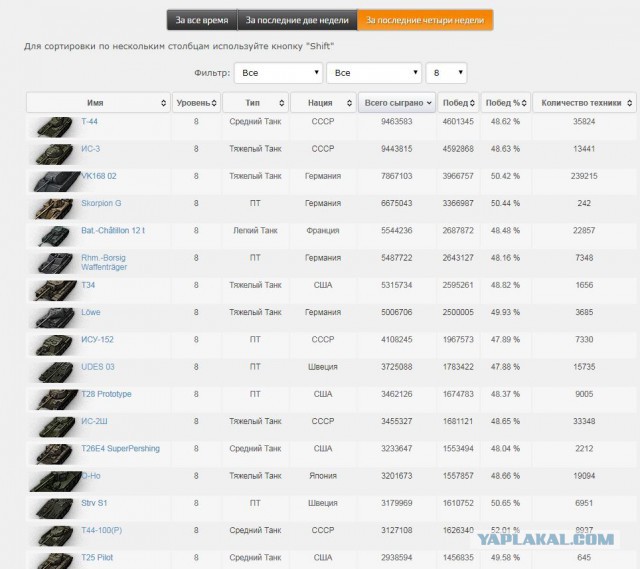
Task: Click the T-44 tank icon
Action: 54,127
